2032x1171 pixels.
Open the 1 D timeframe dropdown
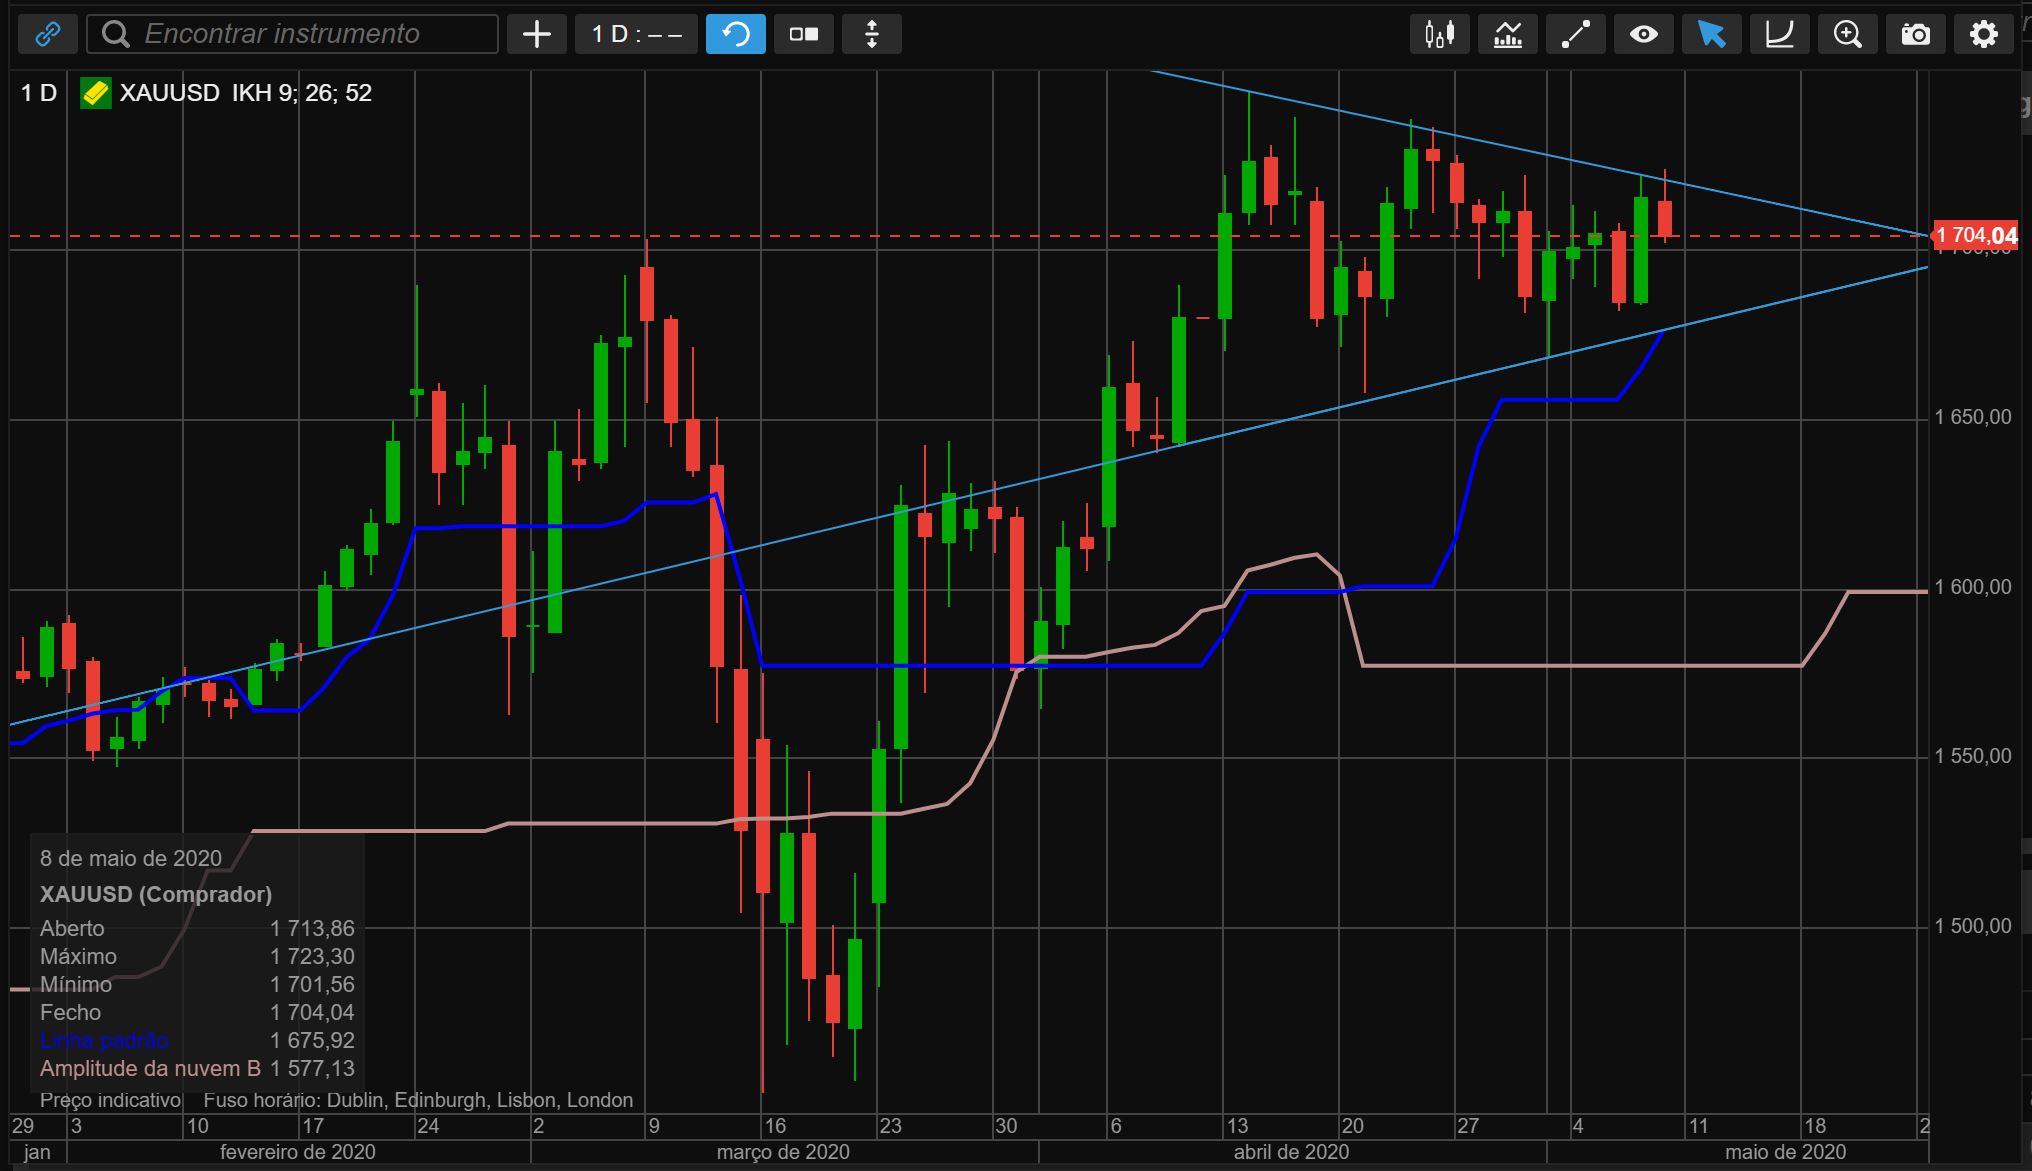coord(636,34)
